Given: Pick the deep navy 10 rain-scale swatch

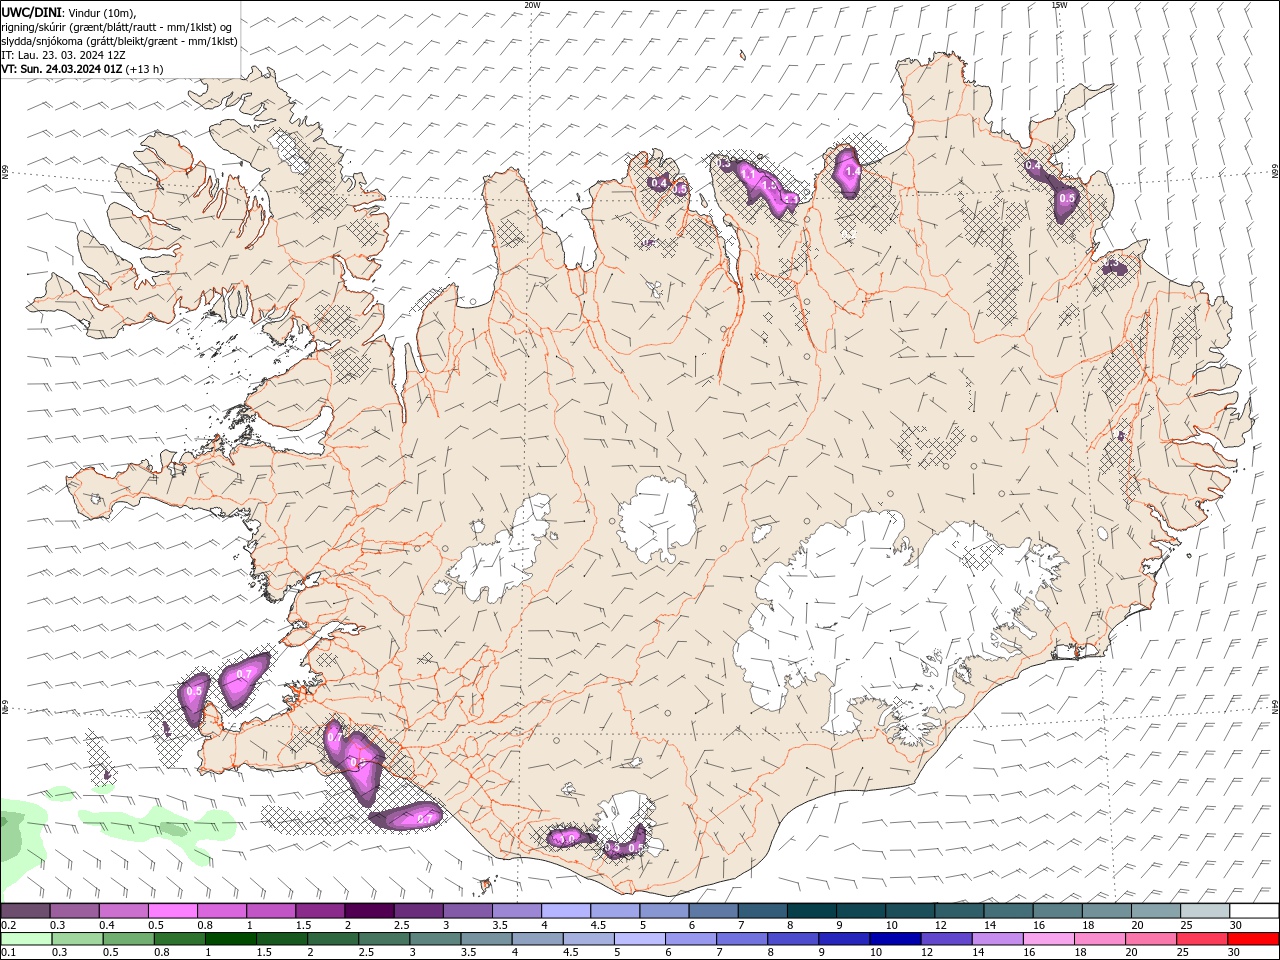Looking at the screenshot, I should point(895,939).
